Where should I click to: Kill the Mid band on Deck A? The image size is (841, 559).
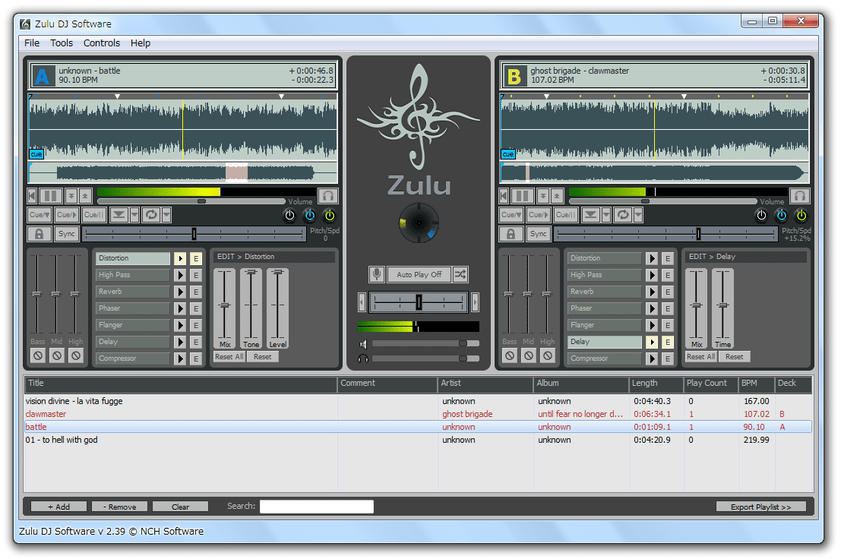pos(57,355)
